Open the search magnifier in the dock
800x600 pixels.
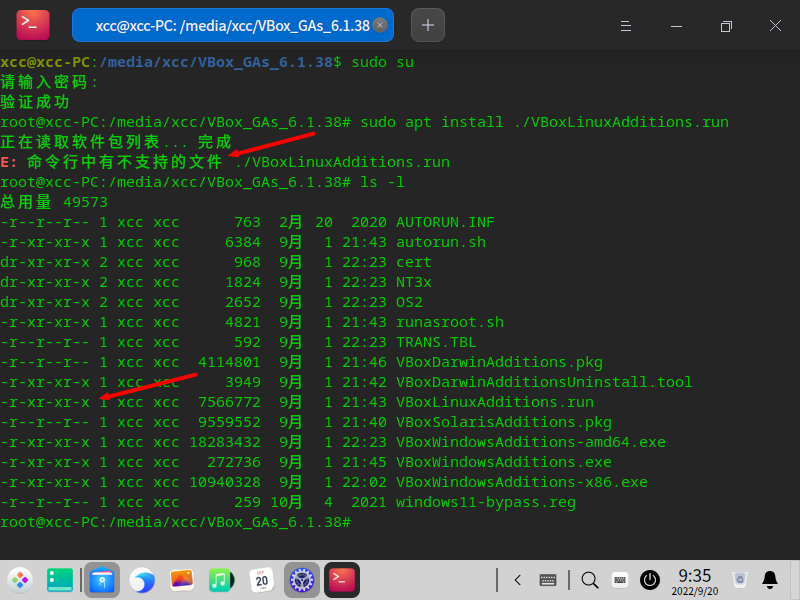click(589, 580)
